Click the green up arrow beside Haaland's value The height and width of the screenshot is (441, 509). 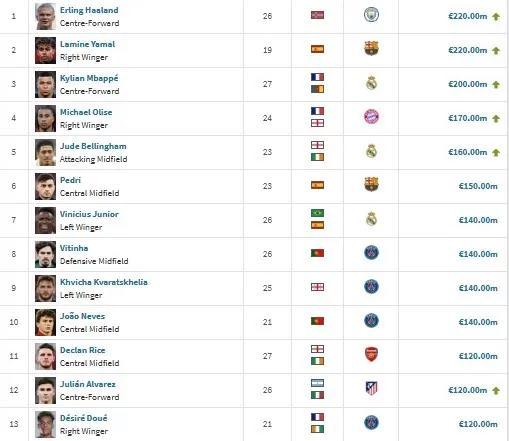tap(496, 16)
